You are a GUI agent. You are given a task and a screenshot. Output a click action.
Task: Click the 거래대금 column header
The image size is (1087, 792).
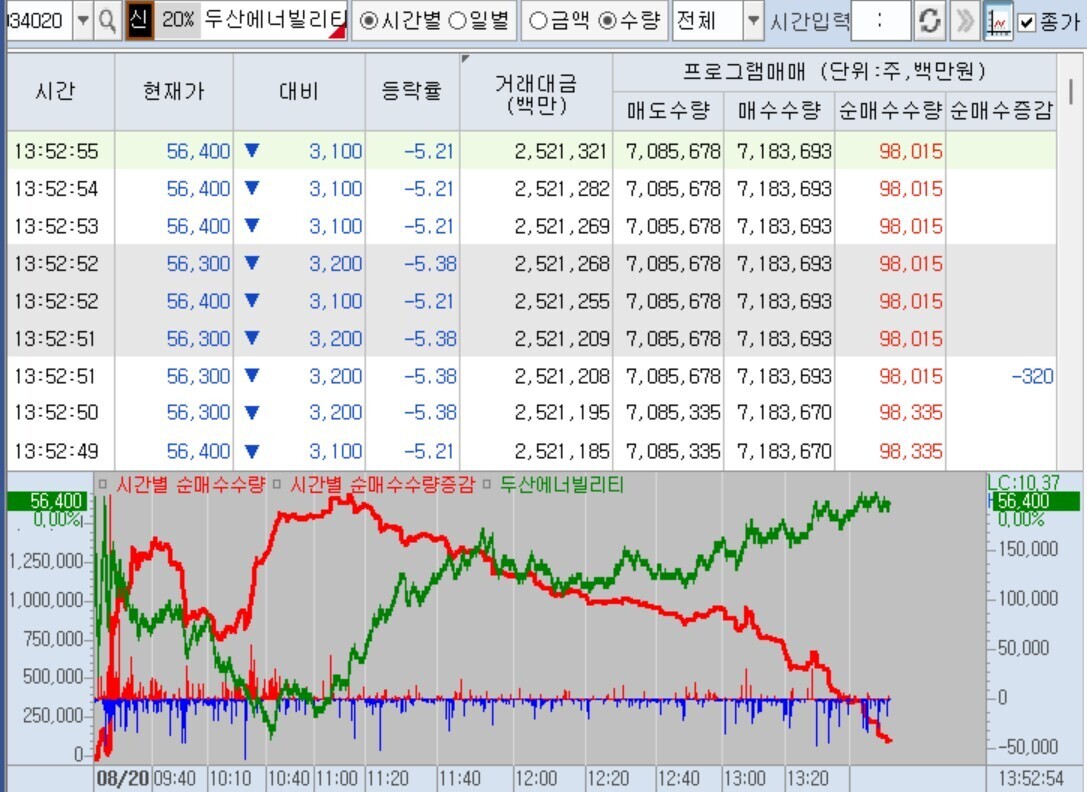tap(536, 94)
